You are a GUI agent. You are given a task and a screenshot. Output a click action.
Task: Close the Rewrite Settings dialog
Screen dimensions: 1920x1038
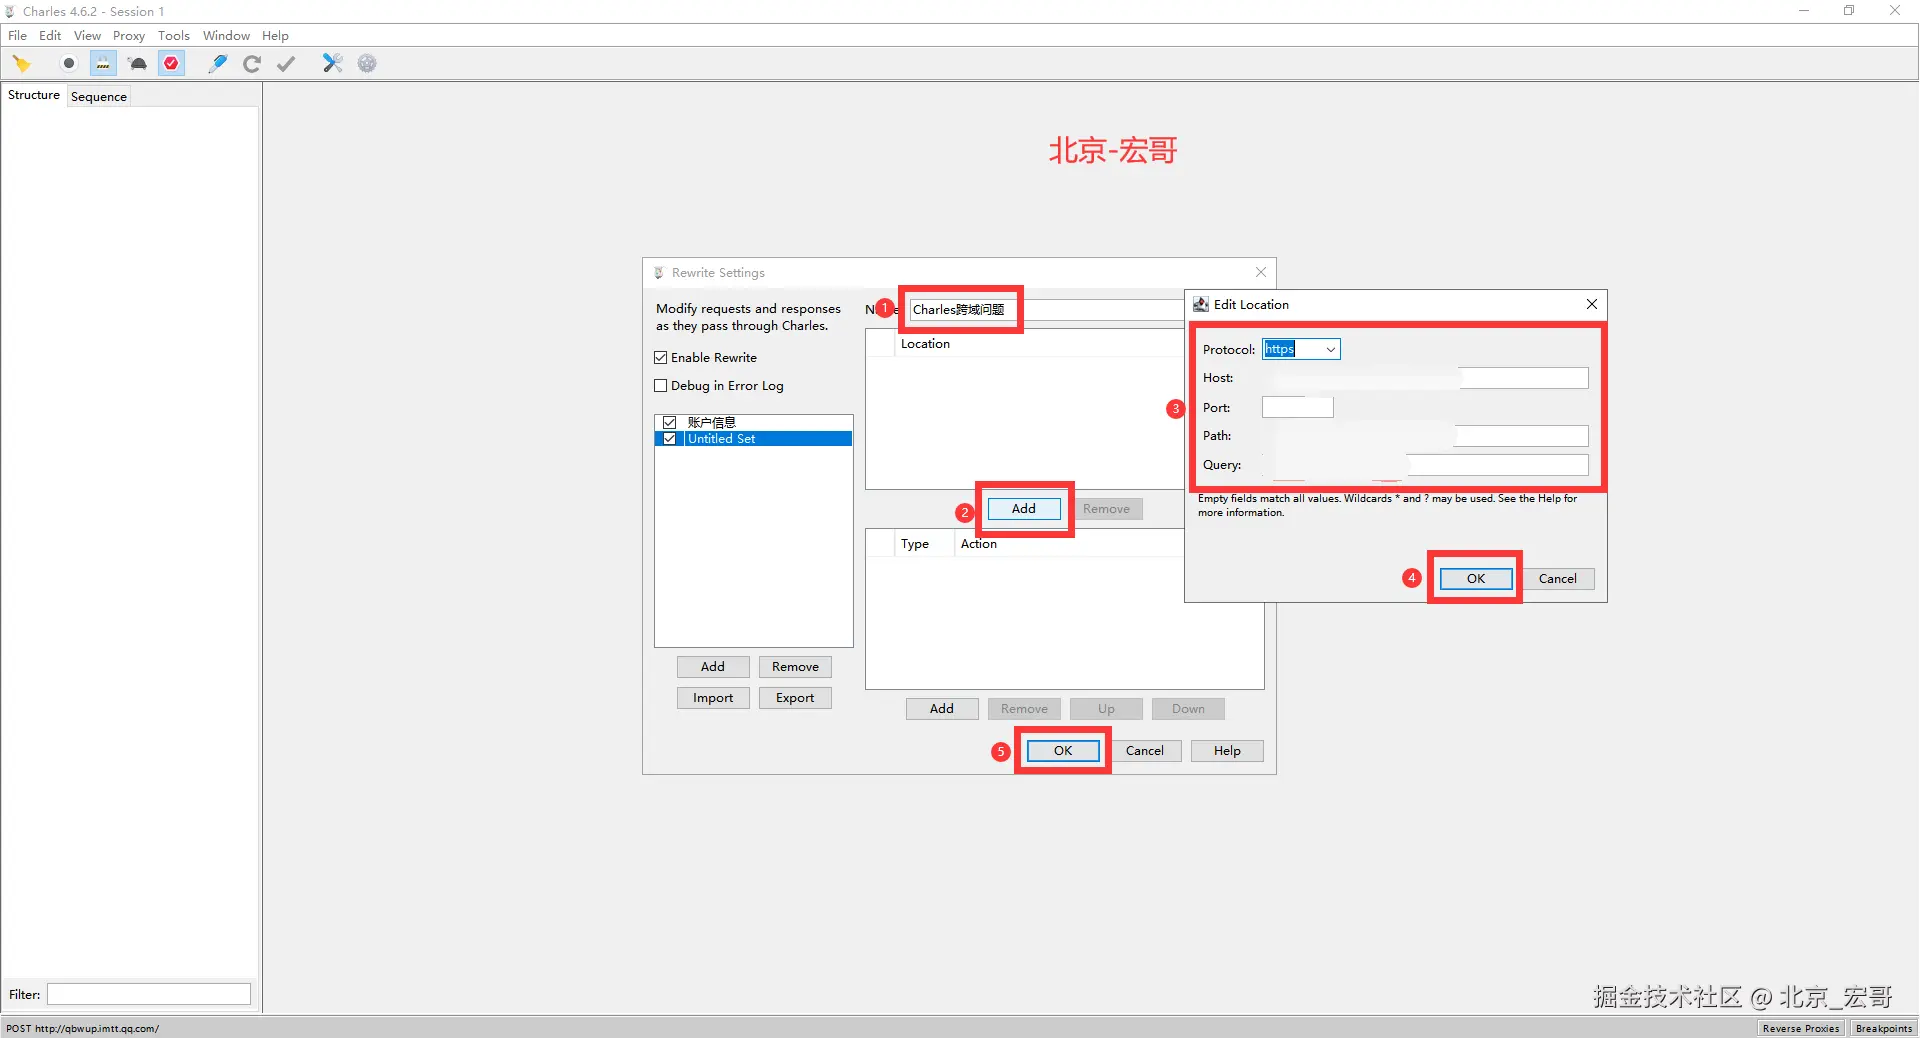[1261, 272]
